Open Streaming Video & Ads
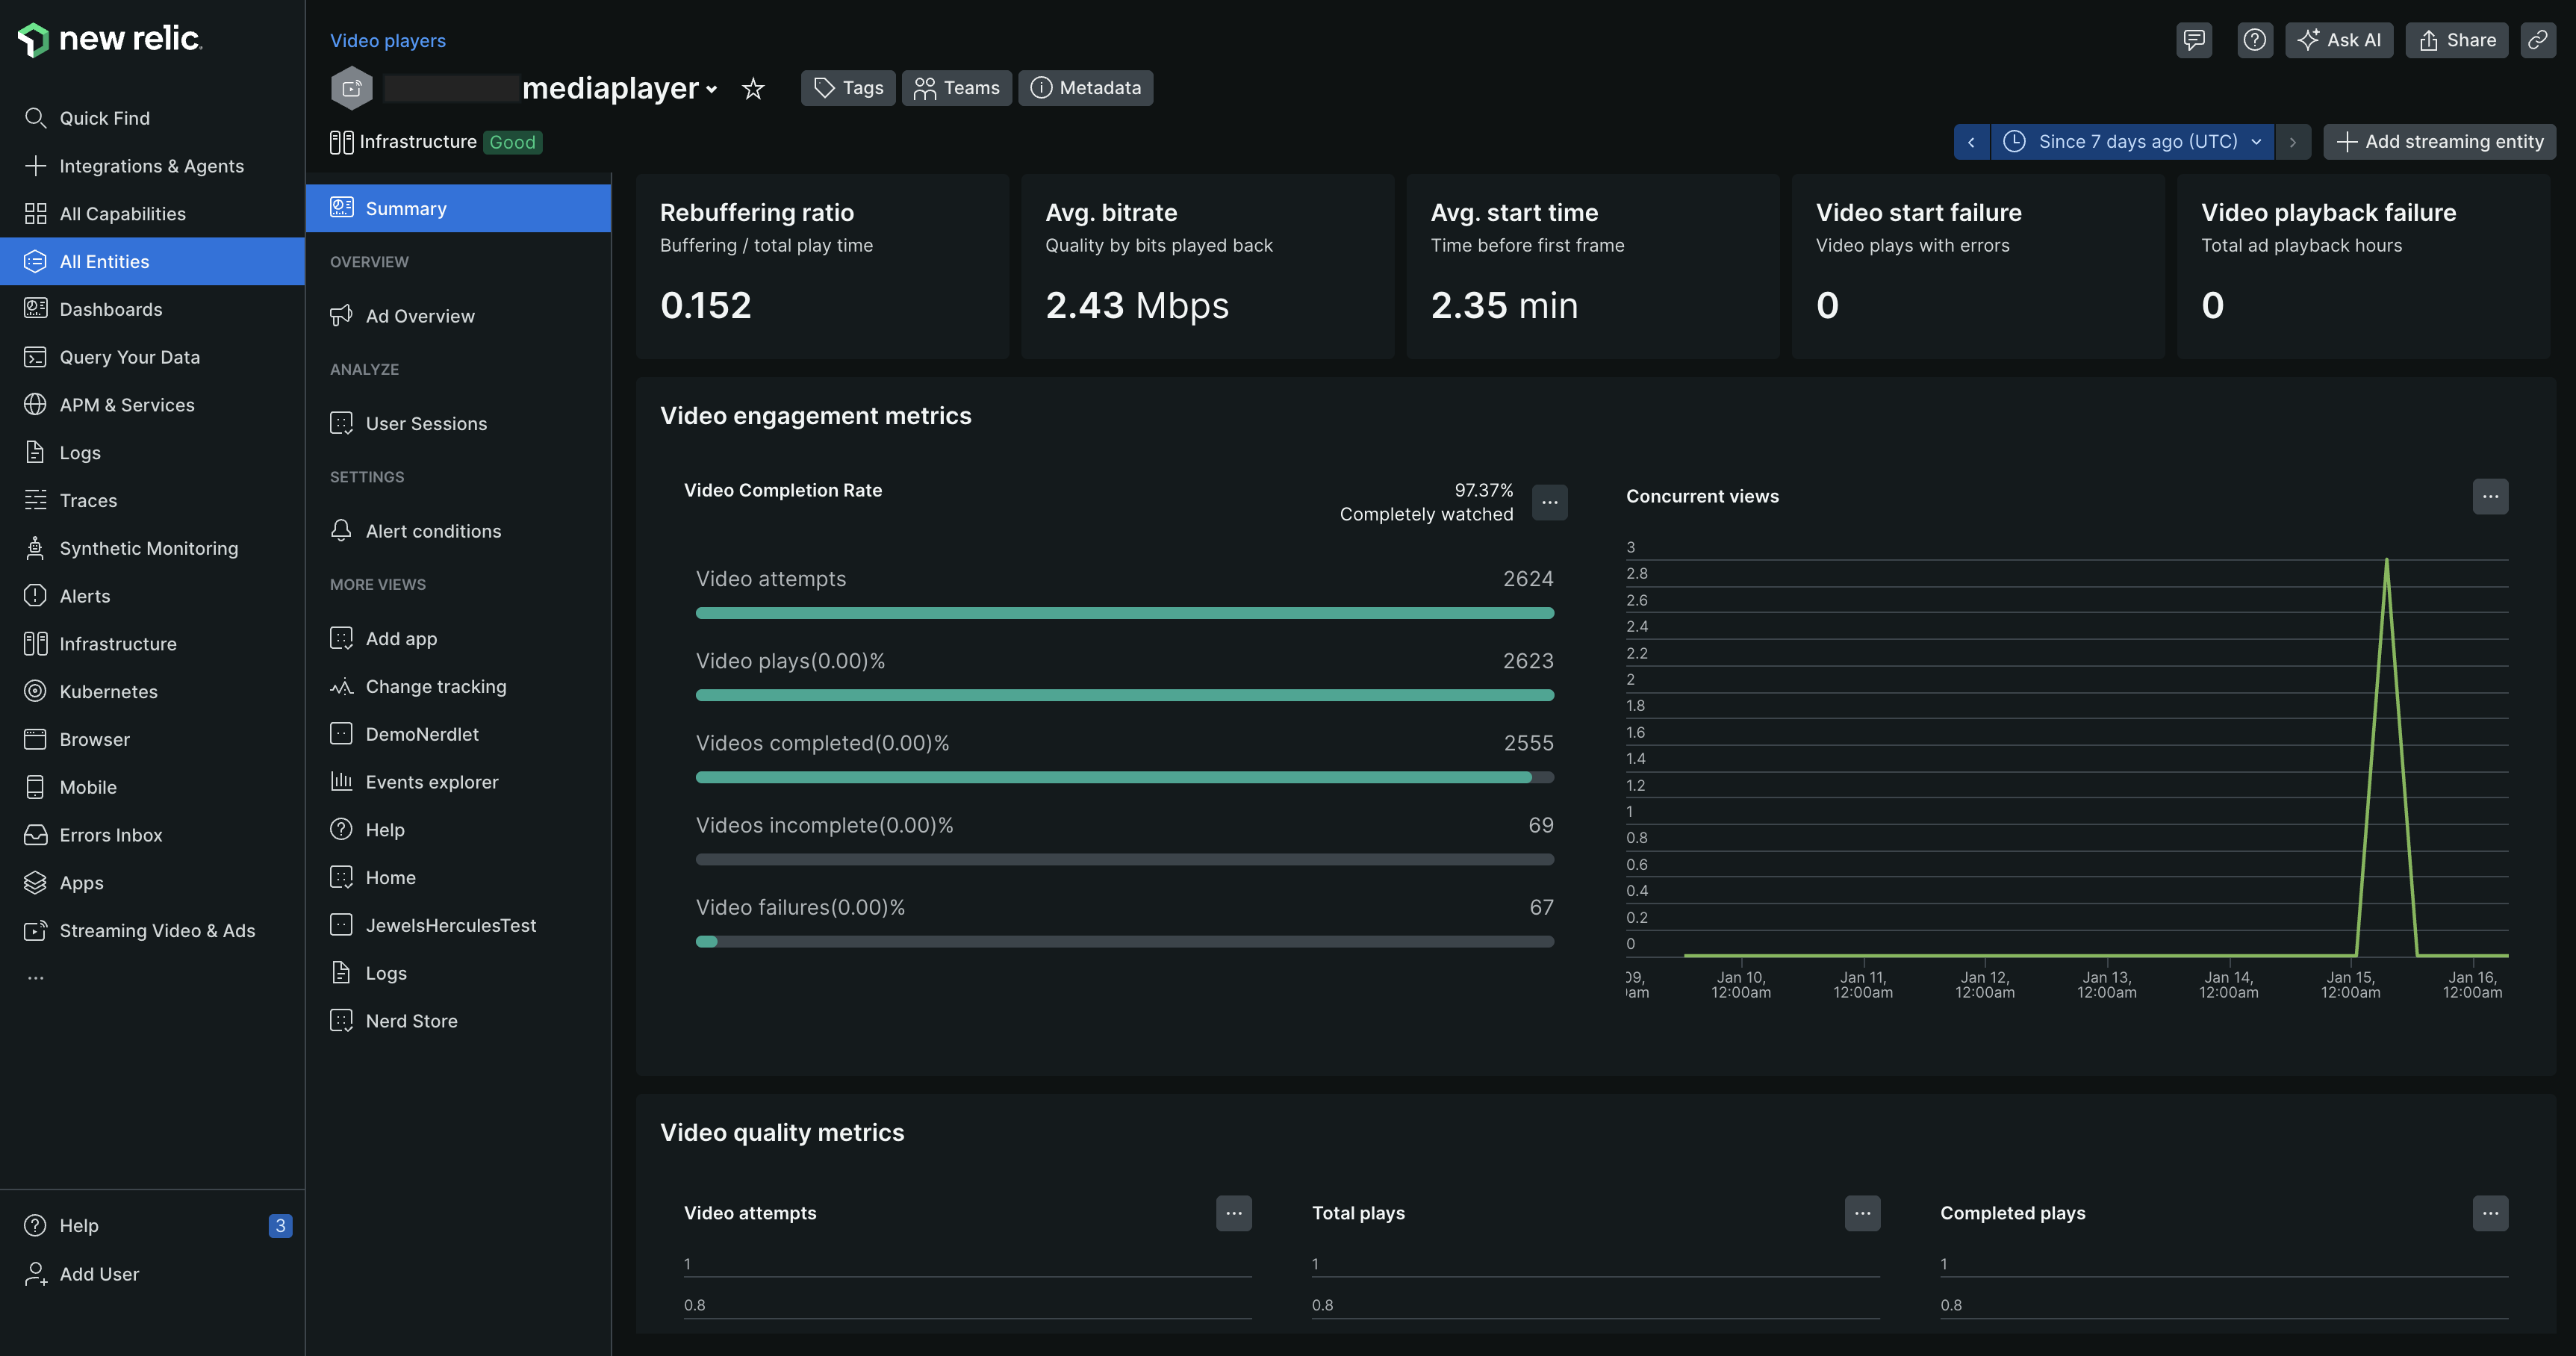2576x1356 pixels. 156,930
